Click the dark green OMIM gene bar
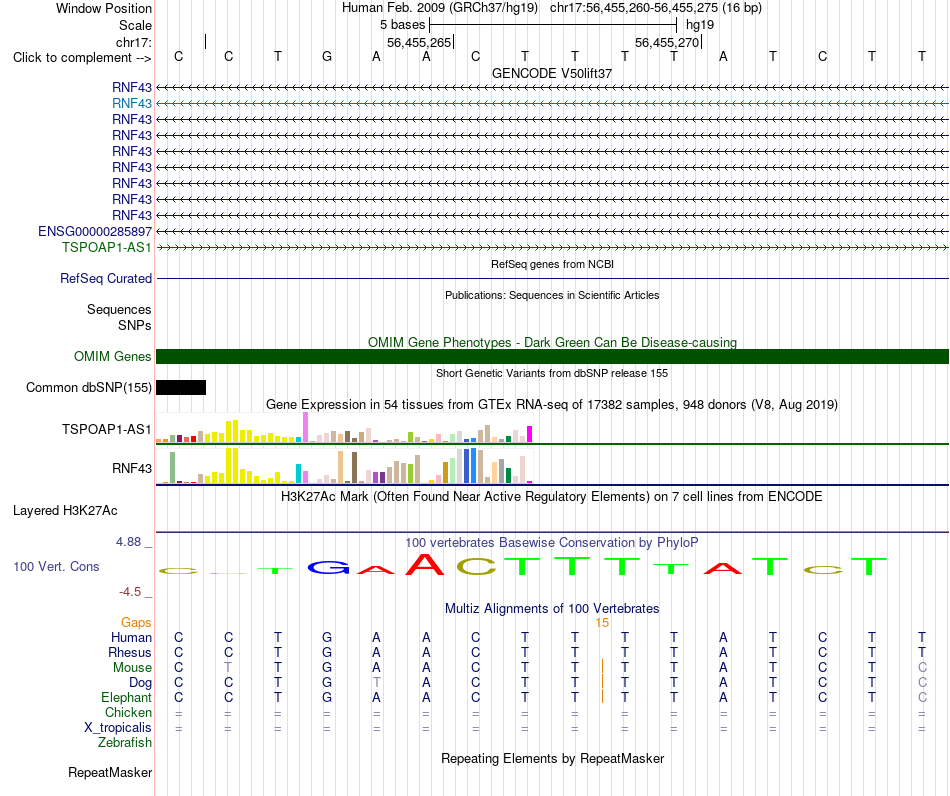This screenshot has height=796, width=950. tap(552, 356)
